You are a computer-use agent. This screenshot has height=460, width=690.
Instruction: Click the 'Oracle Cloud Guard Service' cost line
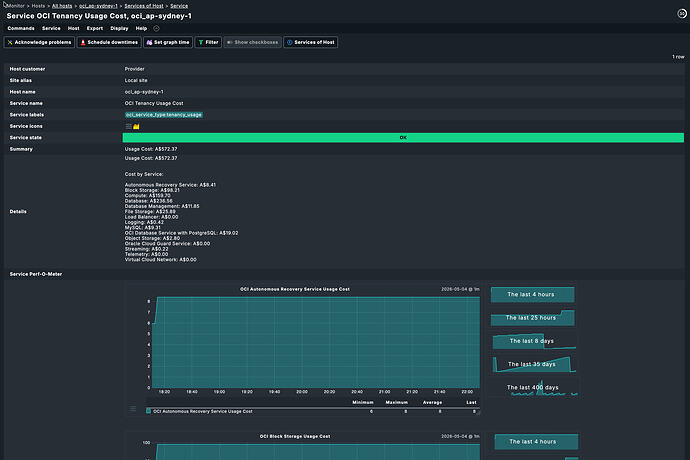pyautogui.click(x=167, y=243)
